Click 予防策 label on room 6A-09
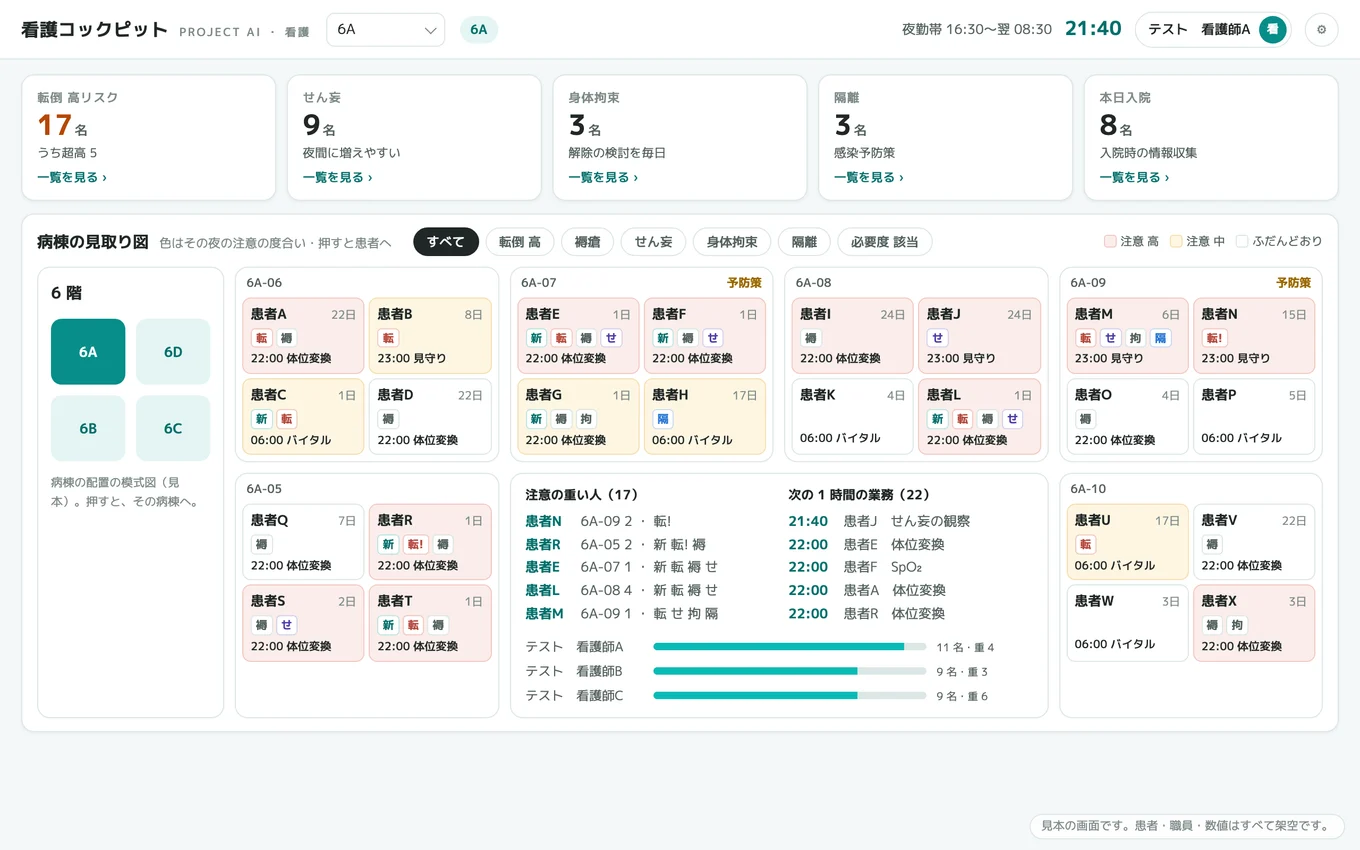The height and width of the screenshot is (850, 1360). [x=1293, y=283]
